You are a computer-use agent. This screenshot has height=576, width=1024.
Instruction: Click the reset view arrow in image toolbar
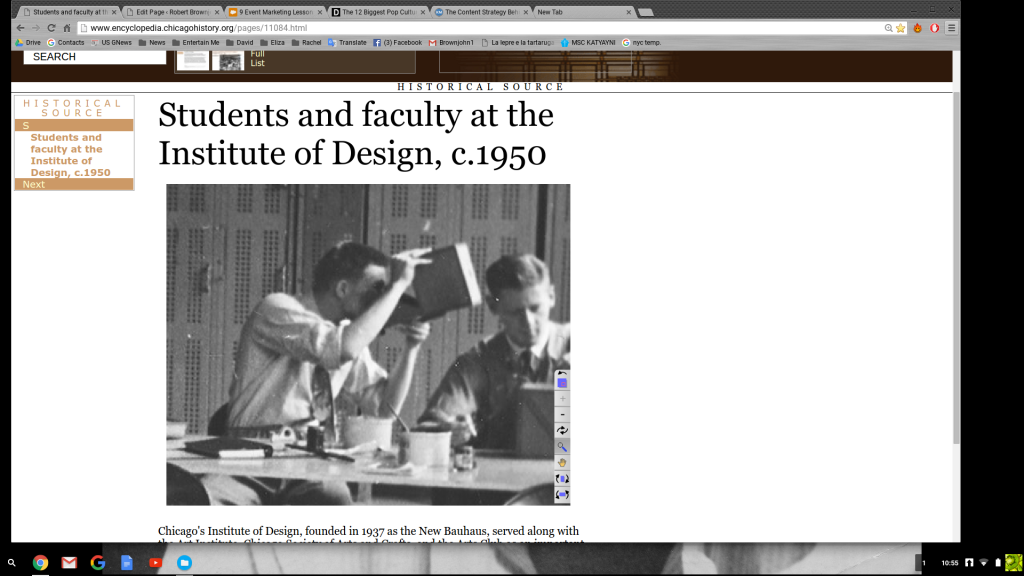[x=562, y=374]
